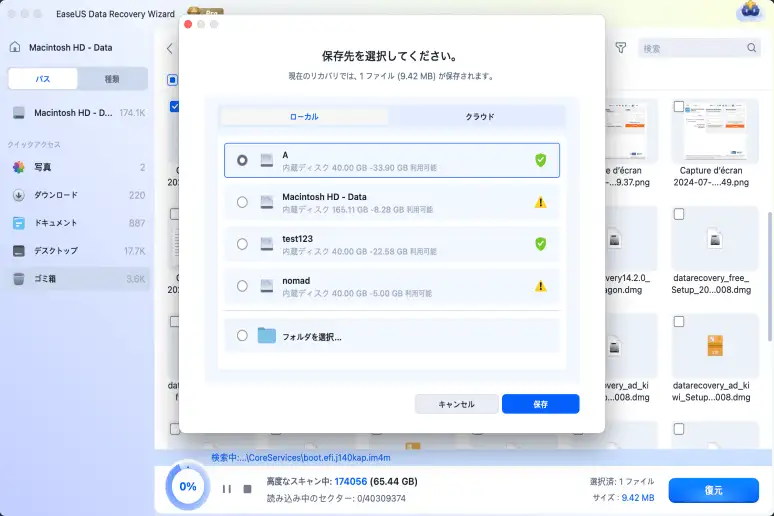Viewport: 774px width, 516px height.
Task: Open ダウンロード downloads sidebar item
Action: pyautogui.click(x=78, y=195)
